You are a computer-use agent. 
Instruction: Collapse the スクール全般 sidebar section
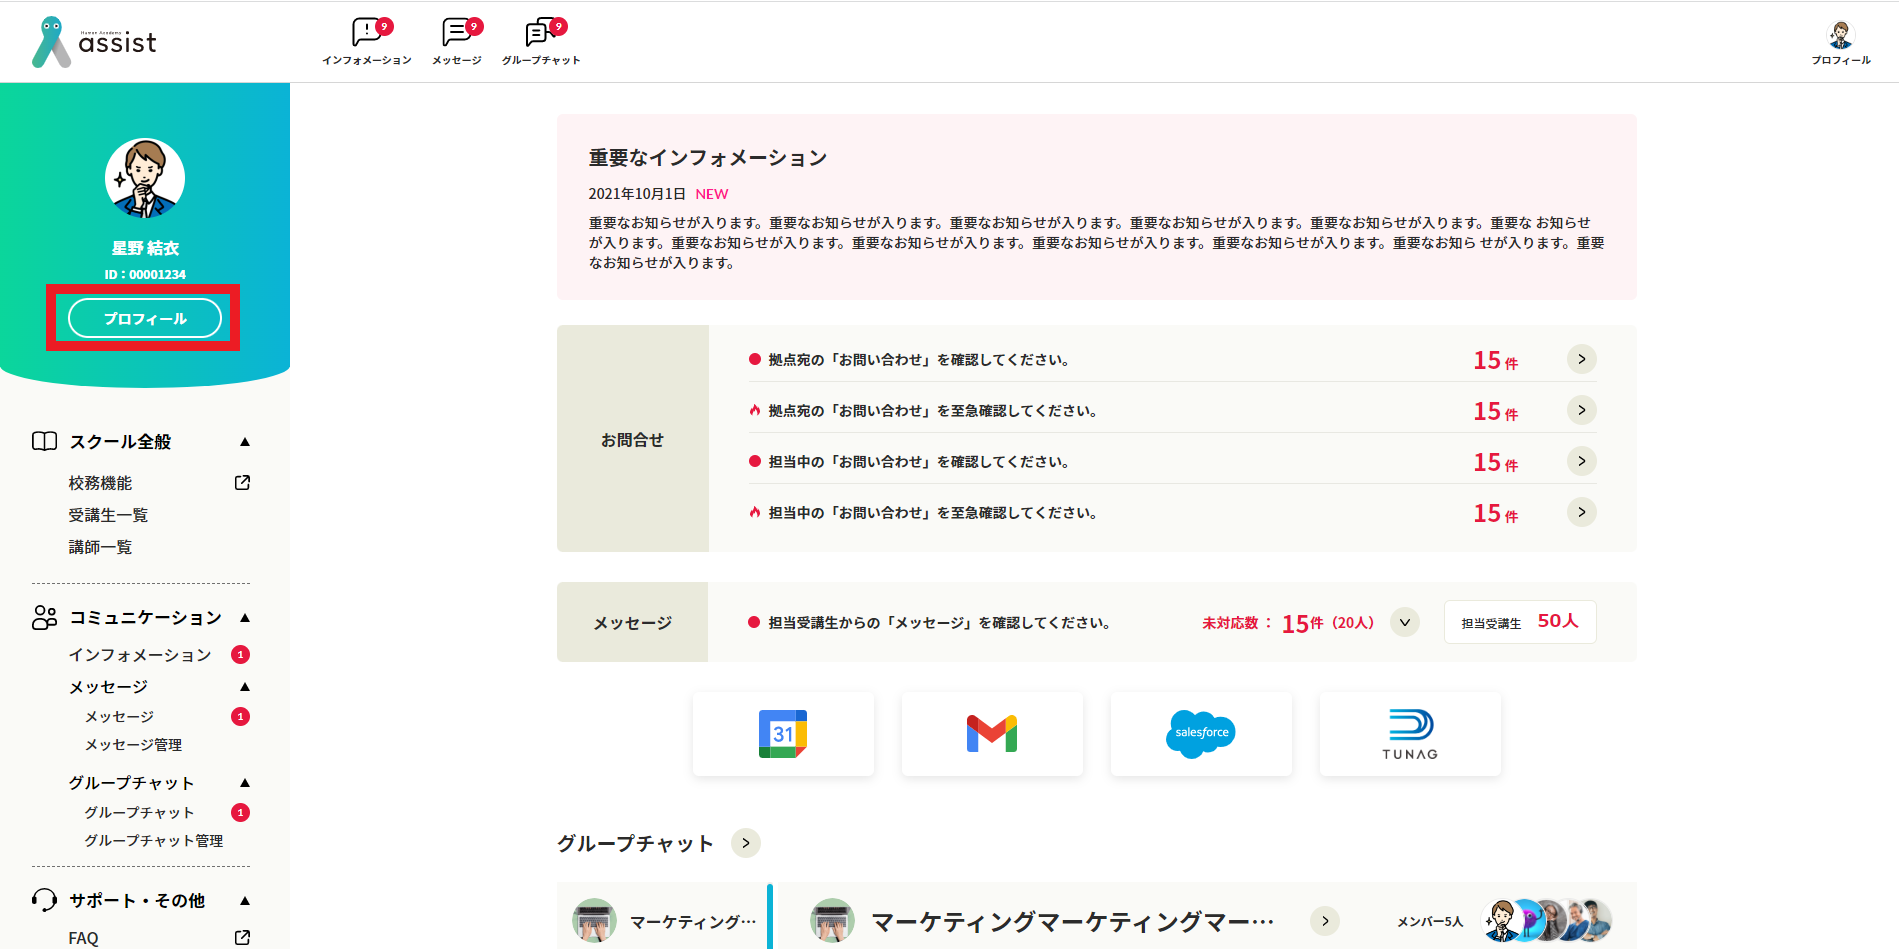pyautogui.click(x=245, y=442)
